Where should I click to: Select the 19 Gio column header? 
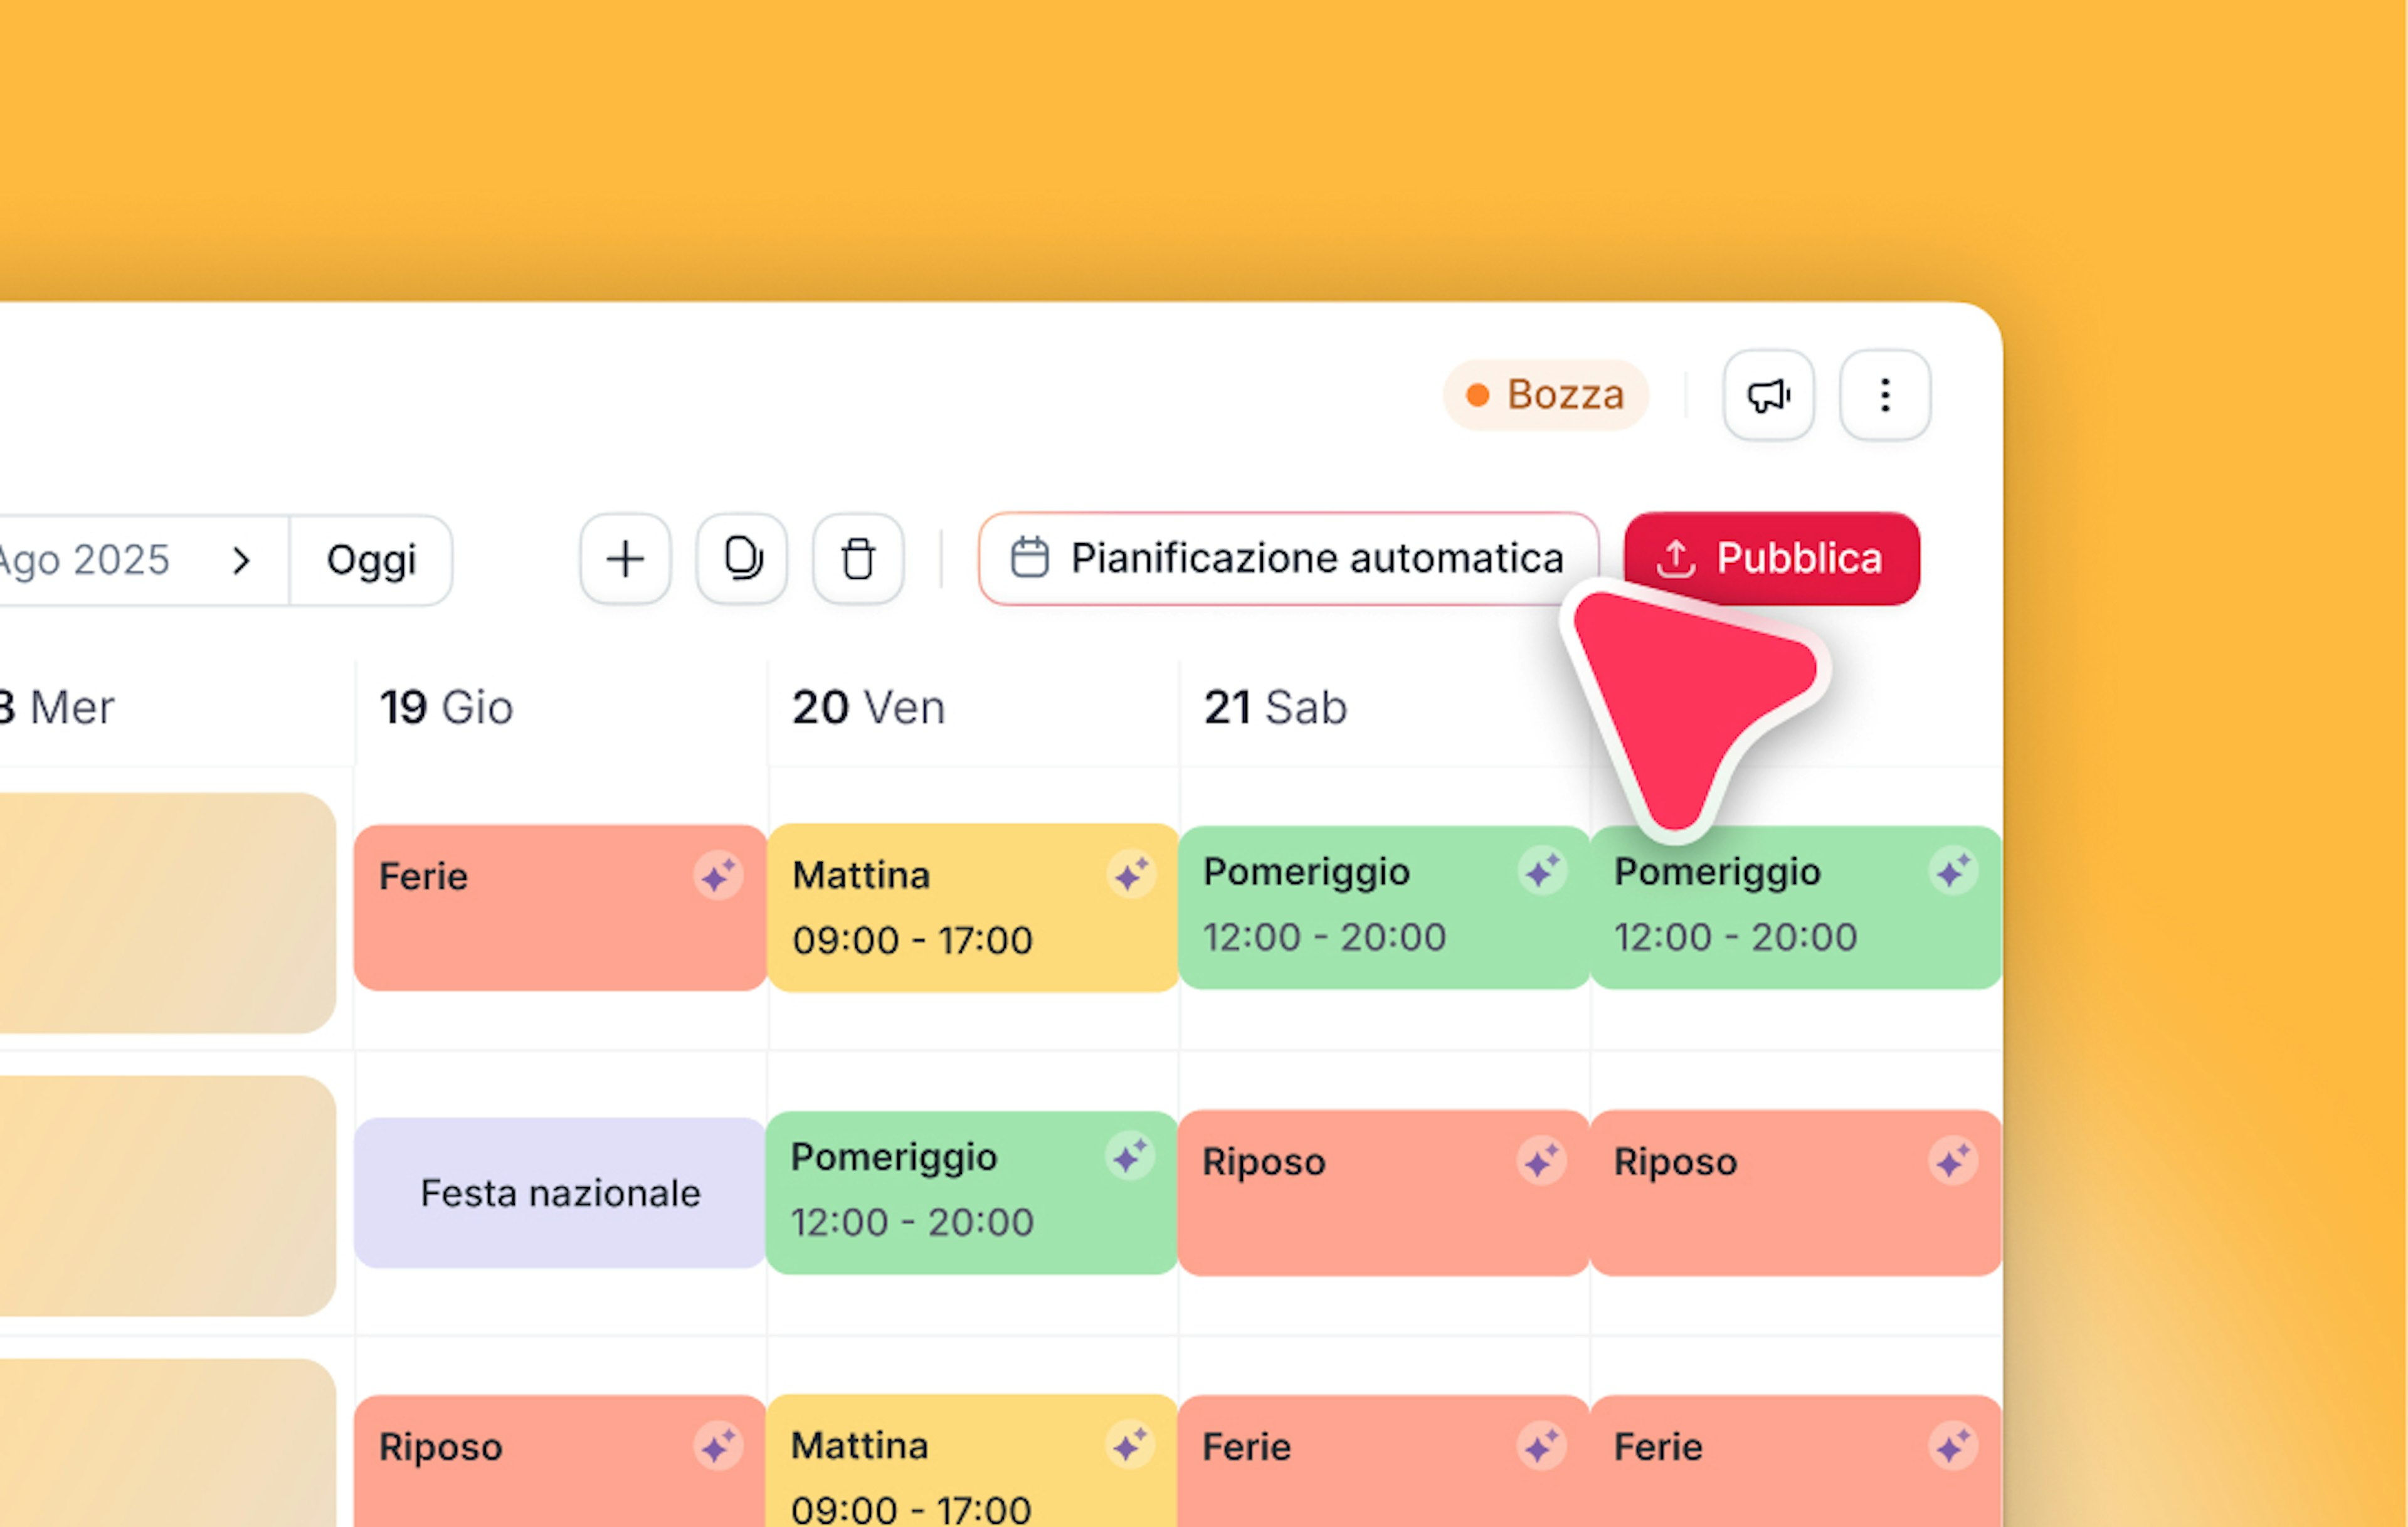(446, 708)
